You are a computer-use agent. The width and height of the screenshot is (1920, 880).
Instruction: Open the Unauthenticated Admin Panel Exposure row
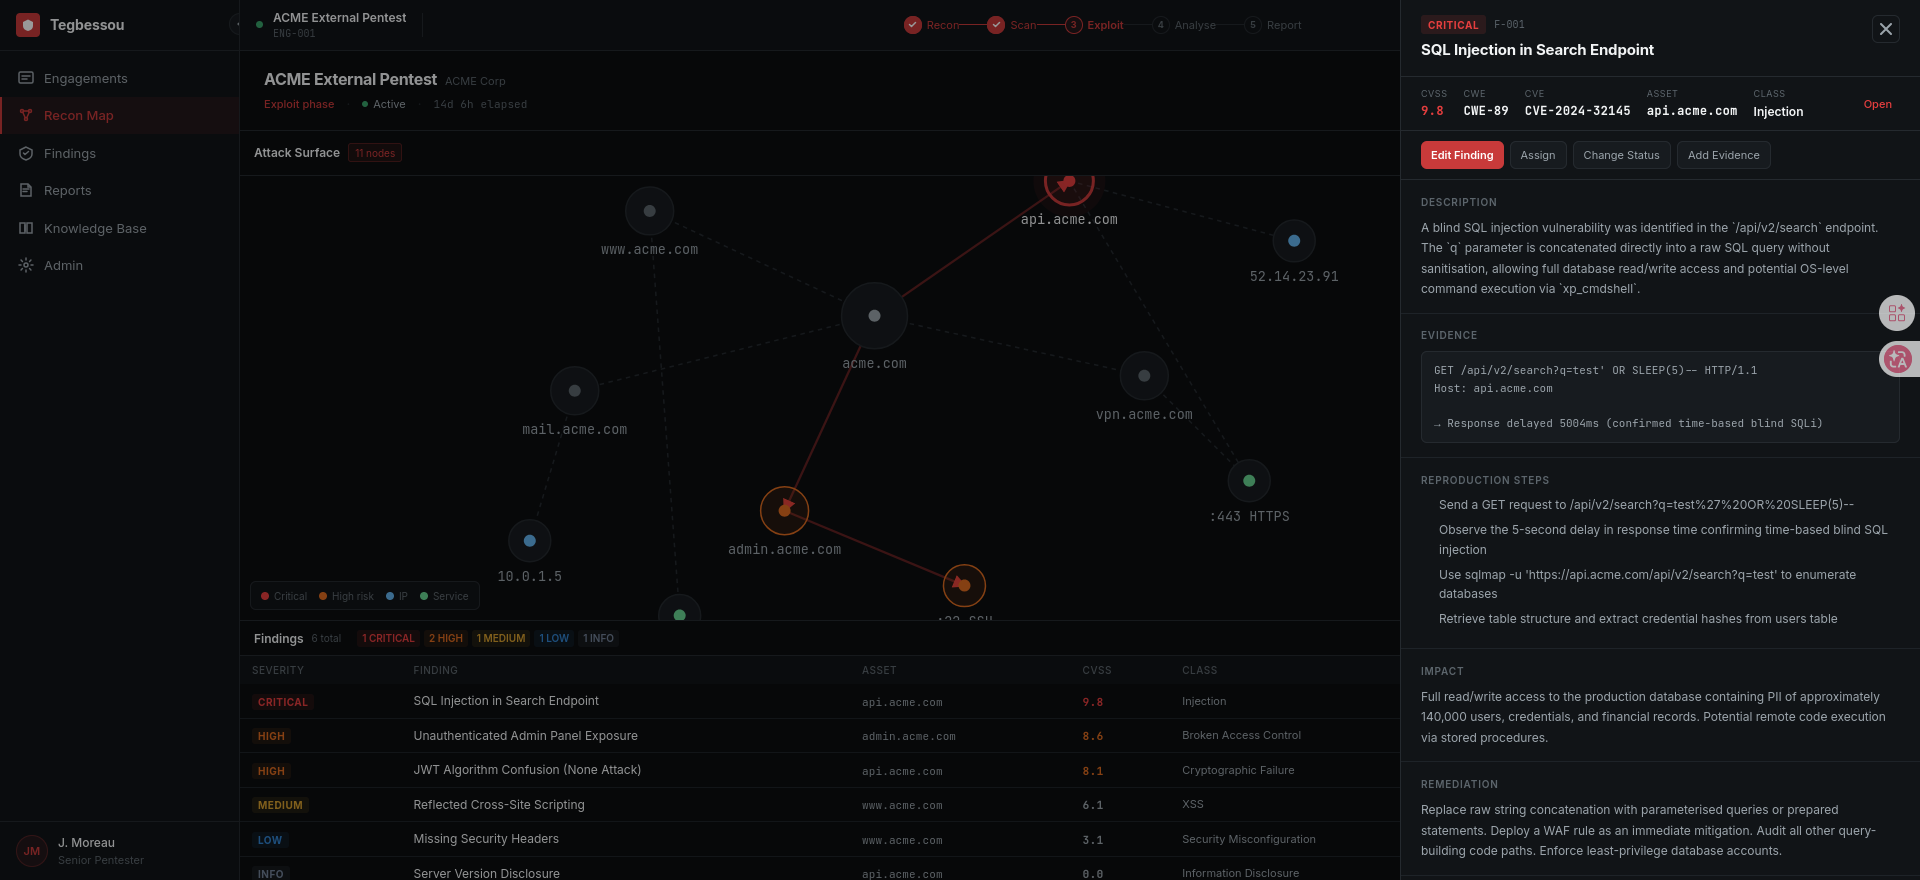(820, 736)
